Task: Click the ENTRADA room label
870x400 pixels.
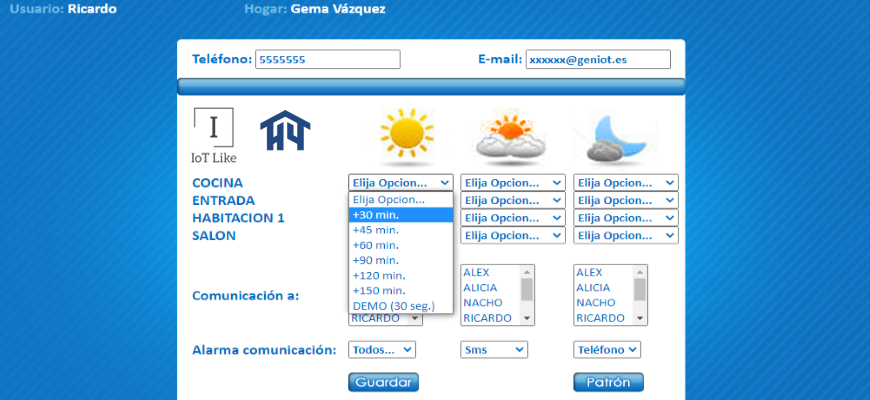Action: (x=224, y=200)
